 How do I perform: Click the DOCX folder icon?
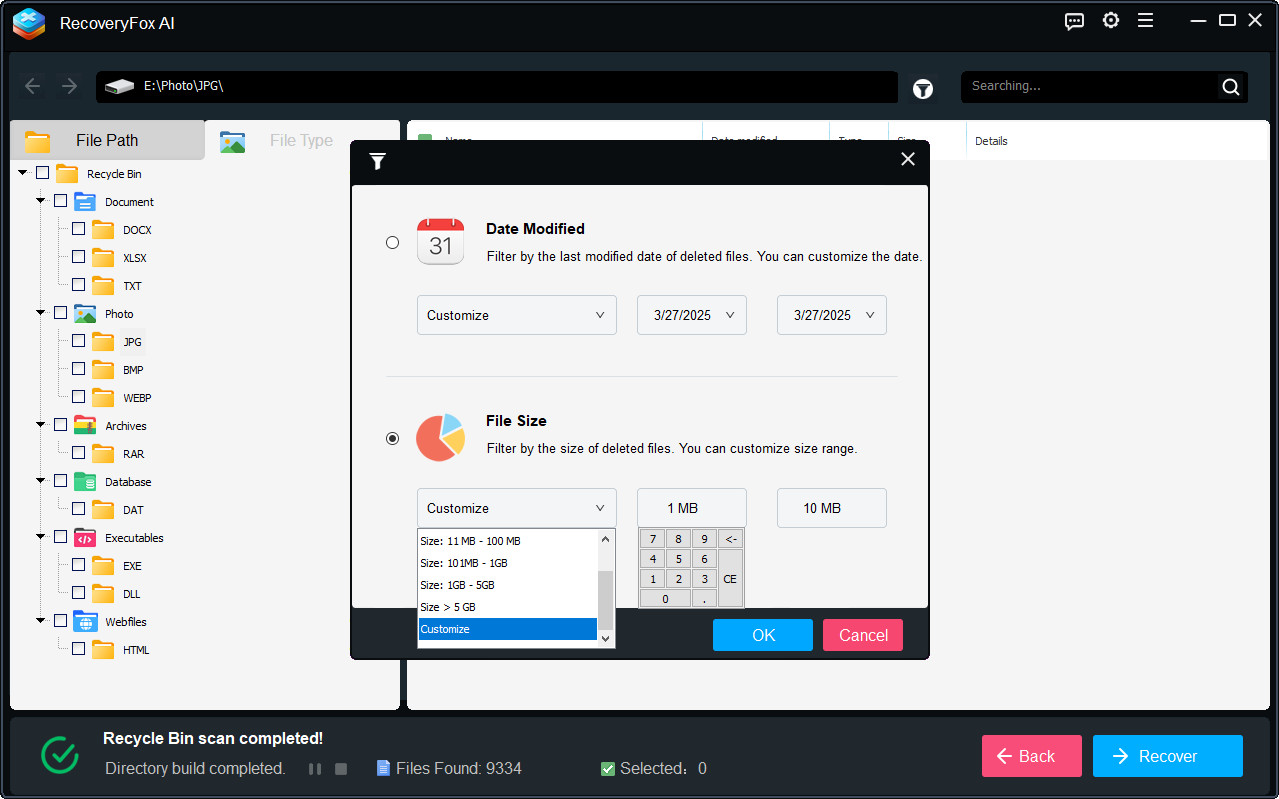(103, 229)
